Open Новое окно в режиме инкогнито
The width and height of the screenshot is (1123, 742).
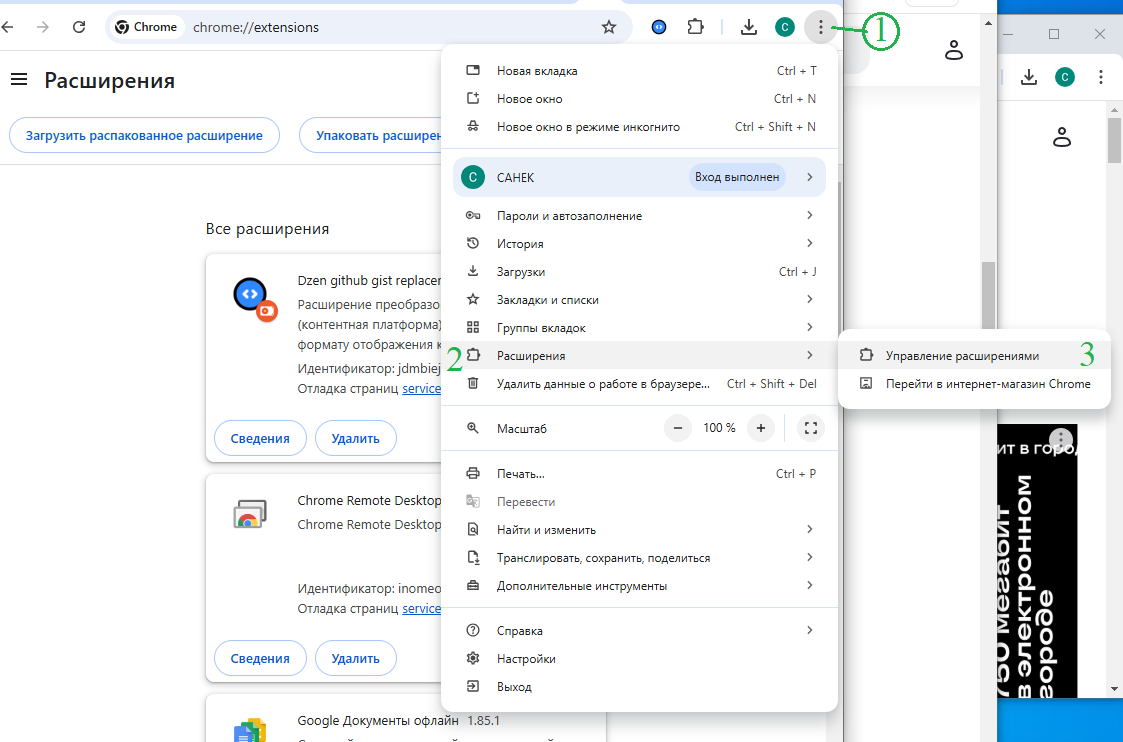click(640, 127)
